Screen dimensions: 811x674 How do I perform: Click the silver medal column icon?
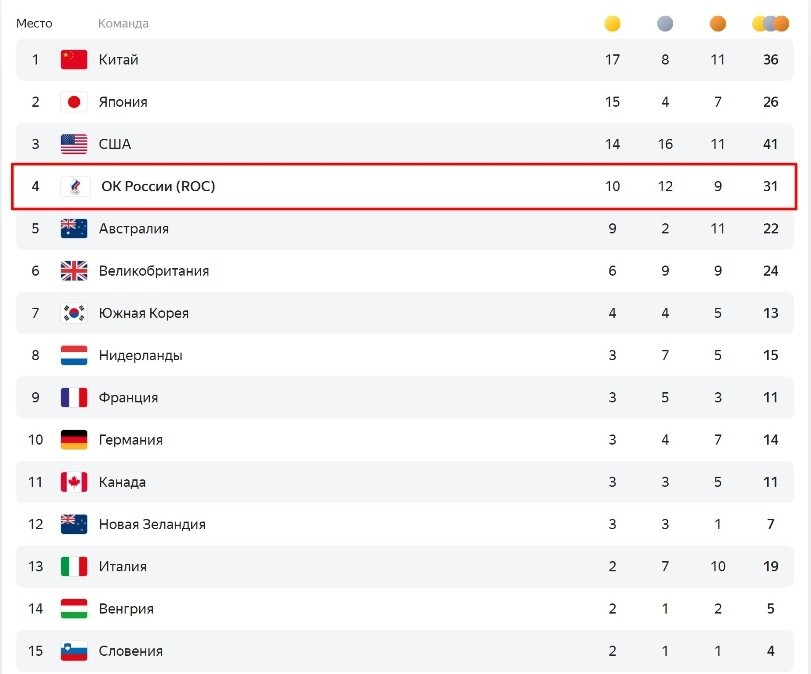(665, 23)
